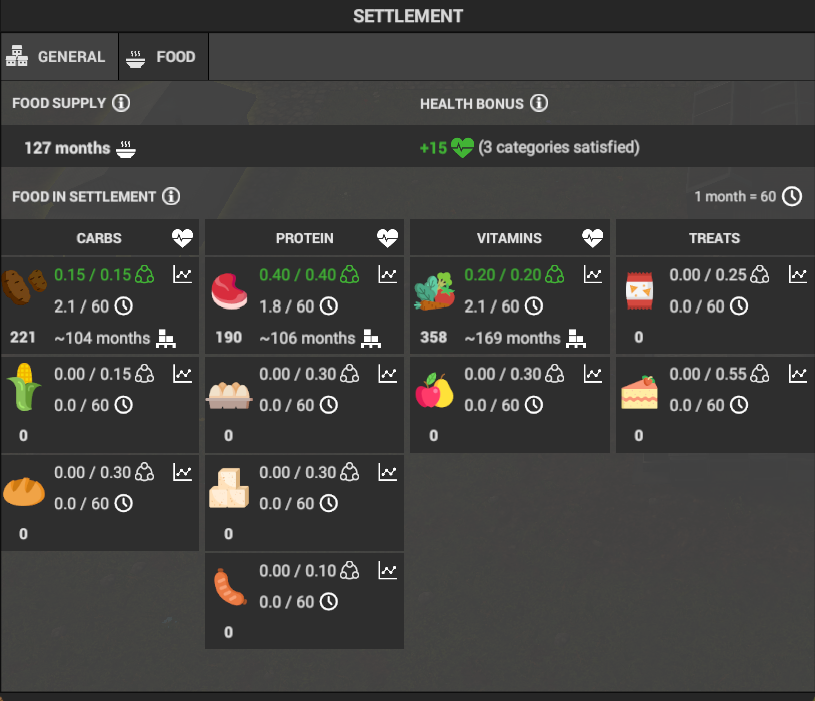Click the heart icon in CARBS header
The image size is (815, 701).
(x=182, y=238)
